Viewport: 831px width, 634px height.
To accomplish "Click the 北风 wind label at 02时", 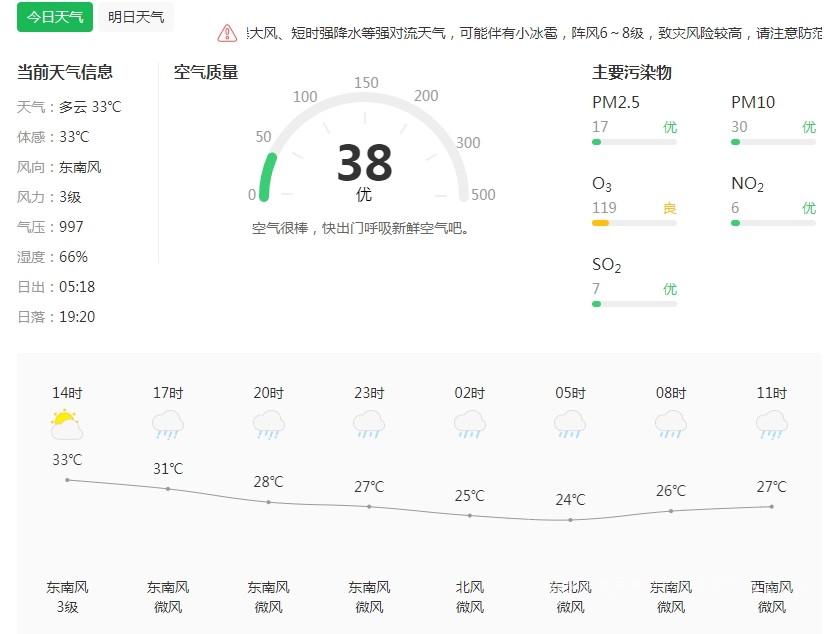I will point(470,587).
